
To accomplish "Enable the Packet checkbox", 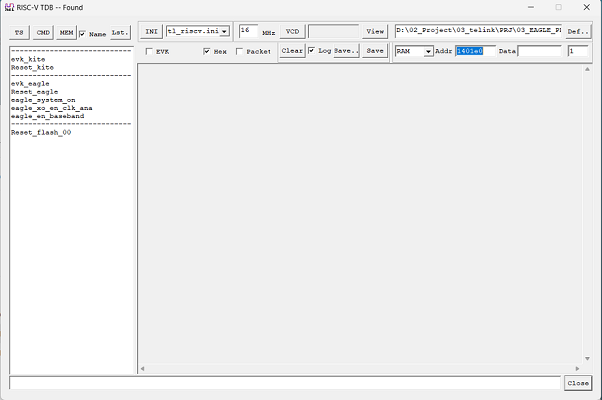I will pos(239,51).
